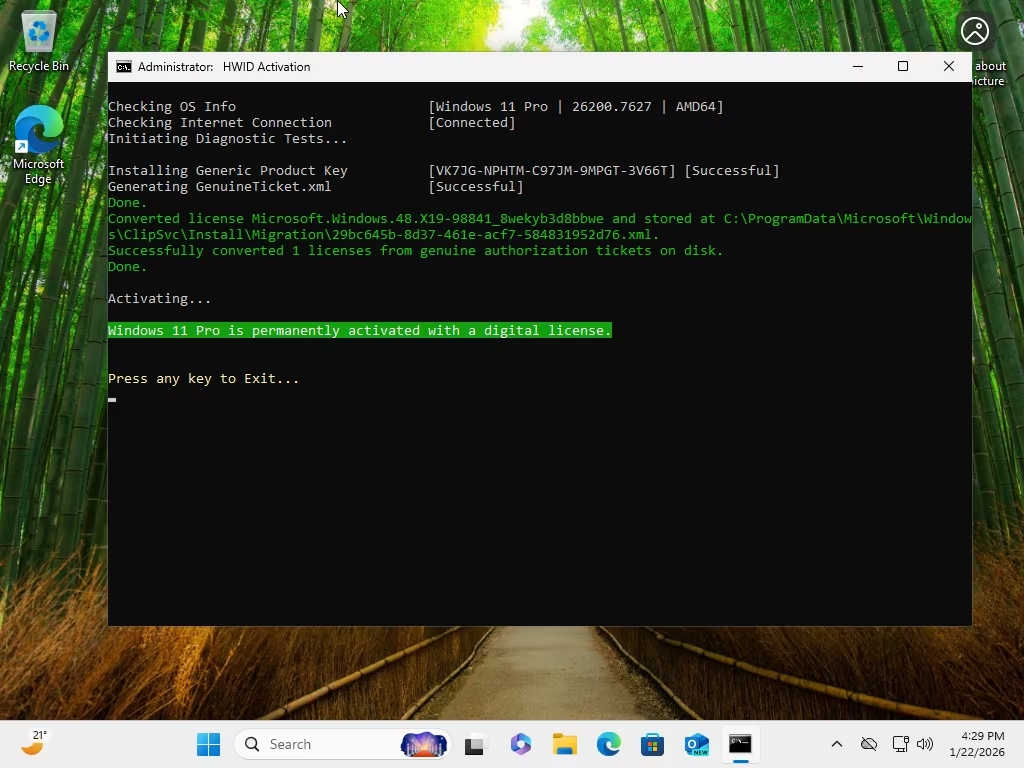
Task: Open the network status tray icon
Action: click(900, 744)
